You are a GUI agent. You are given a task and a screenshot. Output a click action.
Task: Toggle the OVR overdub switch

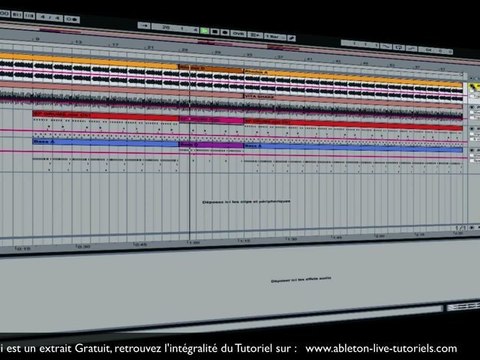click(x=238, y=33)
